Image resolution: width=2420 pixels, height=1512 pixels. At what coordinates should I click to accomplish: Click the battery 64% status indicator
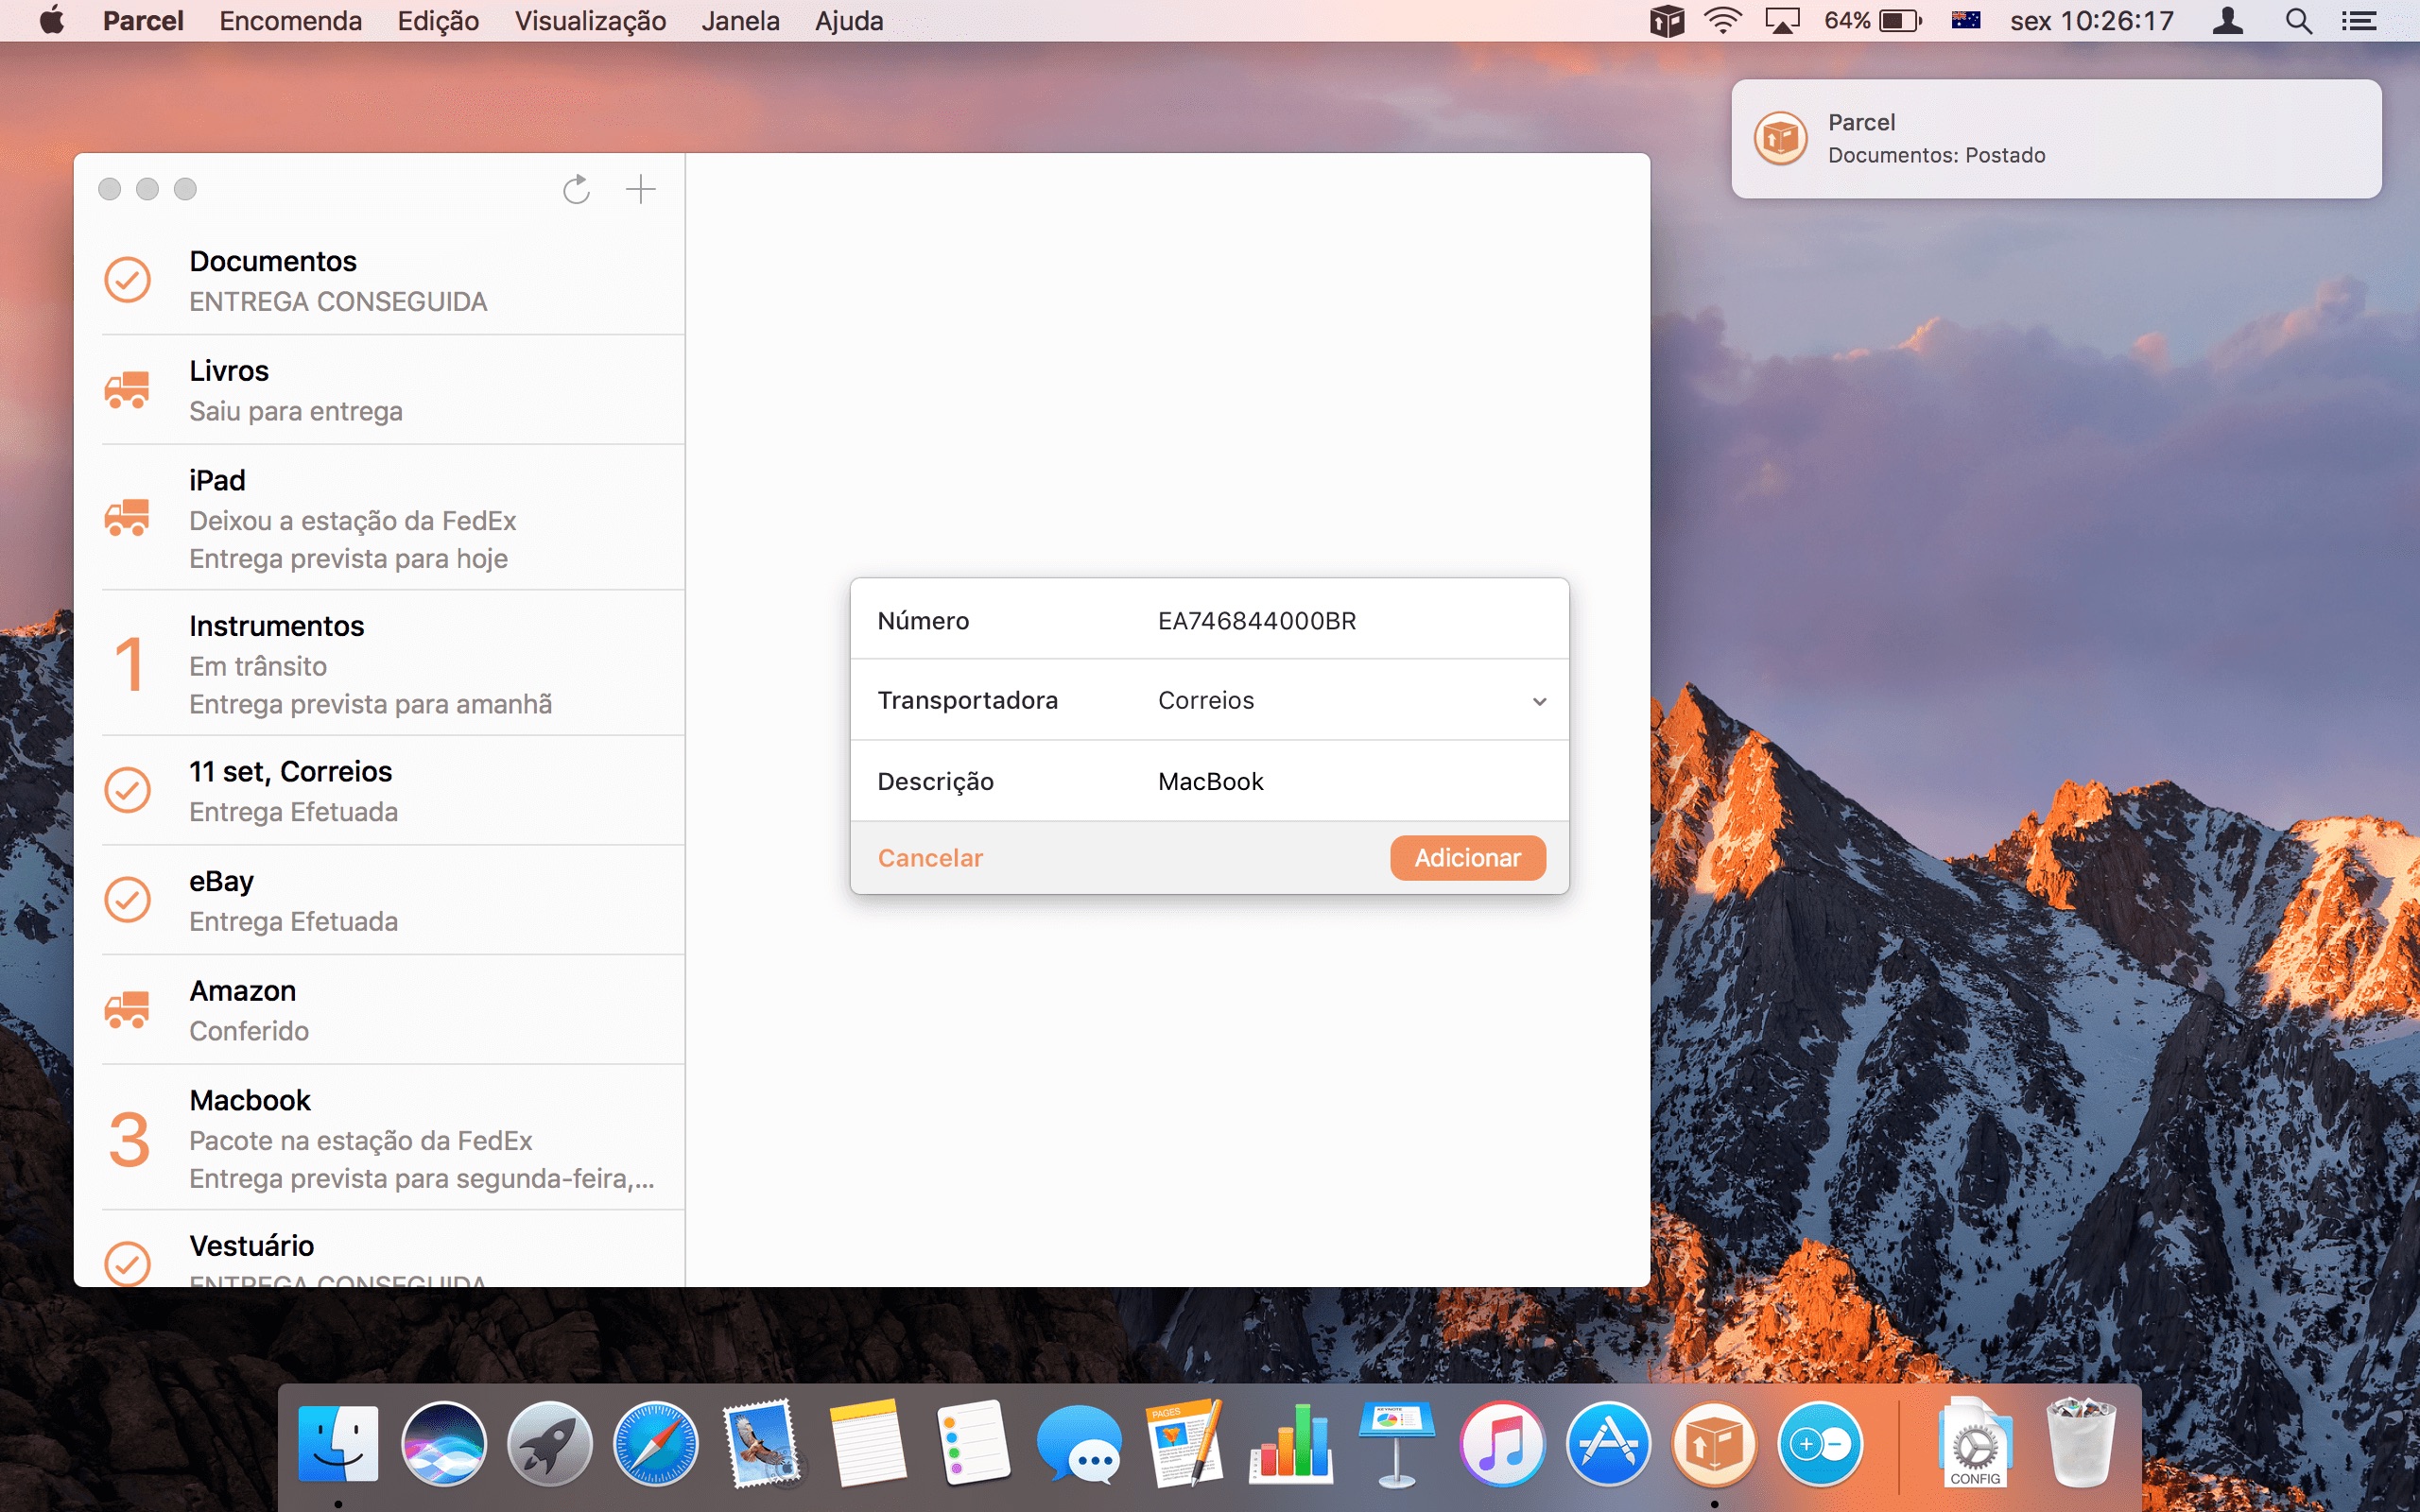click(1873, 21)
